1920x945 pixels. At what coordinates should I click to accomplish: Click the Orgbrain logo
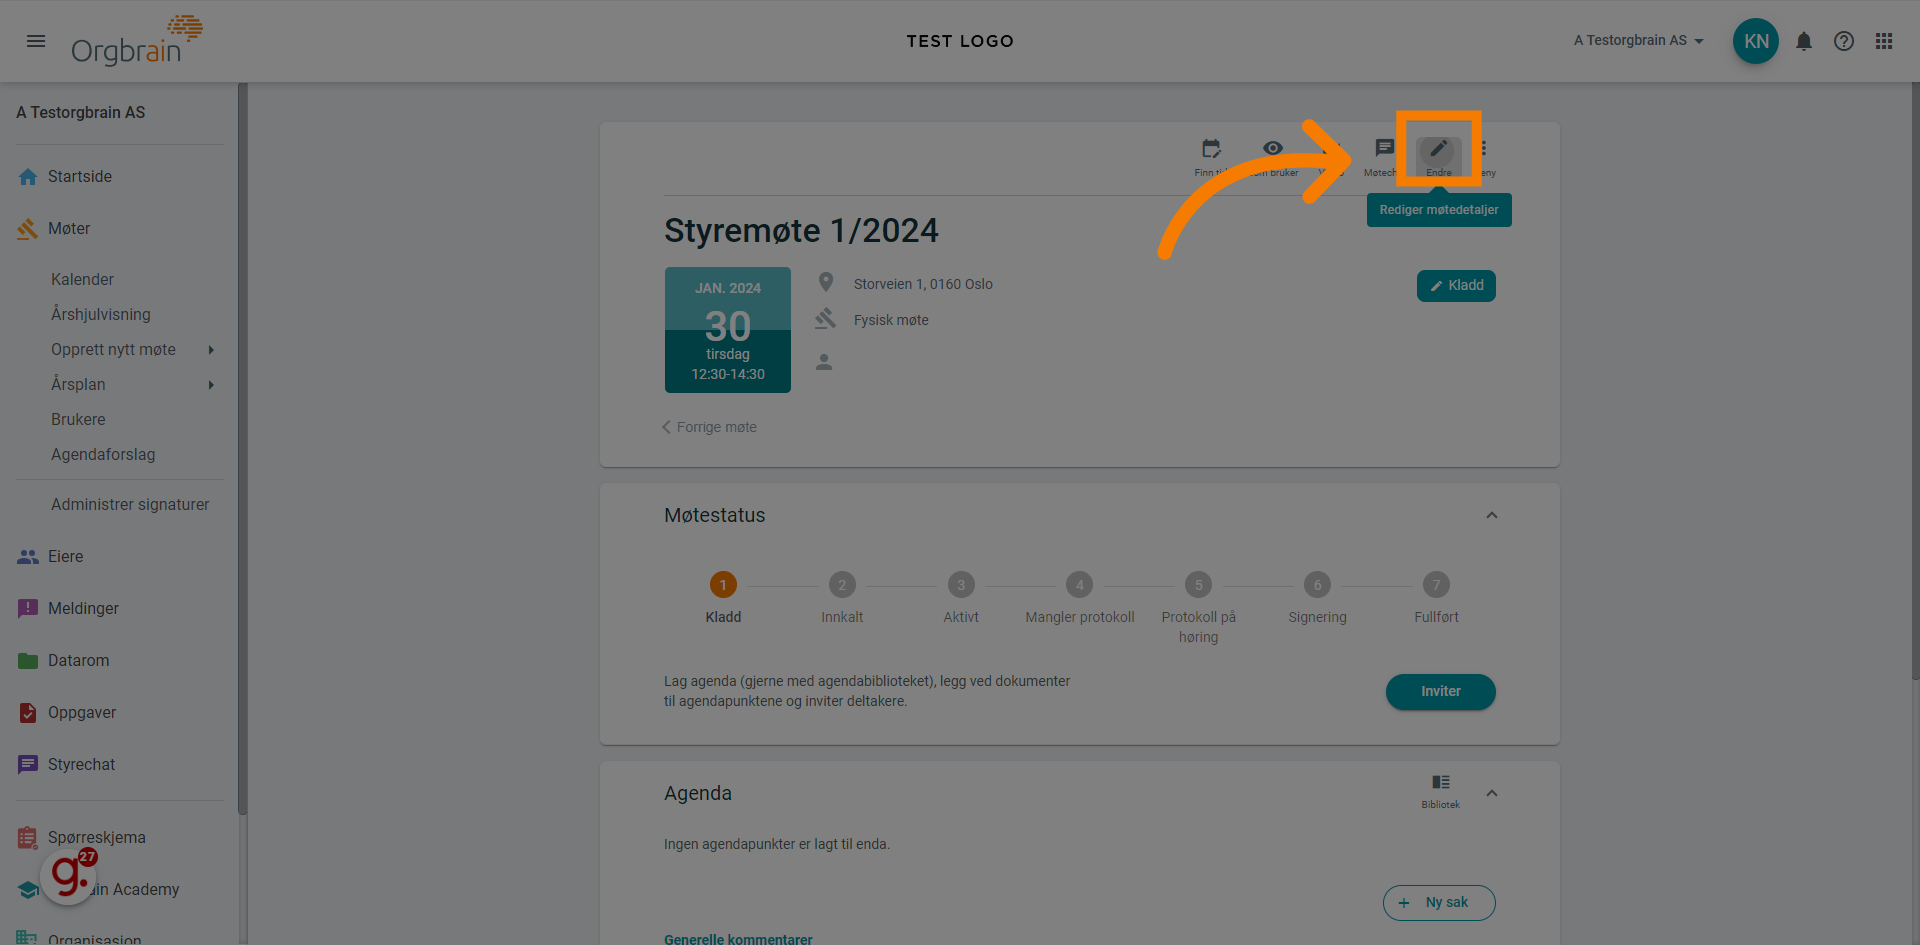tap(137, 41)
